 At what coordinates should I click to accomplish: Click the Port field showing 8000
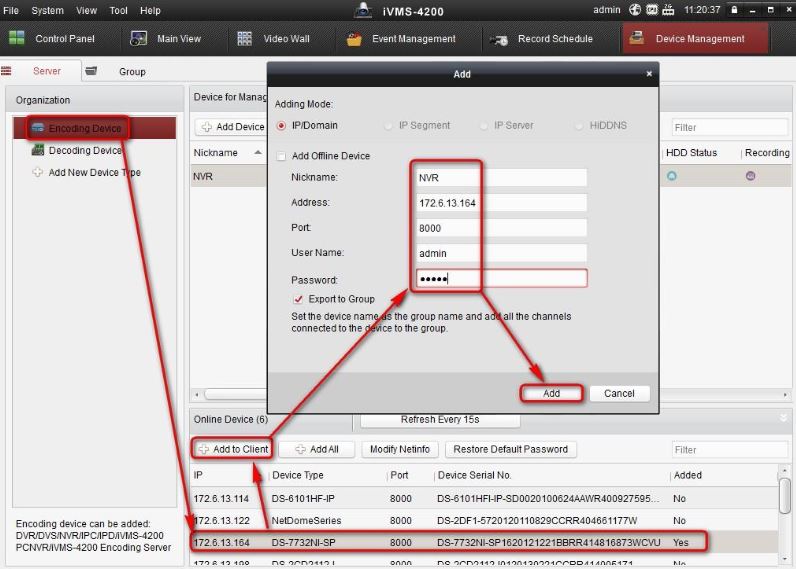point(501,228)
